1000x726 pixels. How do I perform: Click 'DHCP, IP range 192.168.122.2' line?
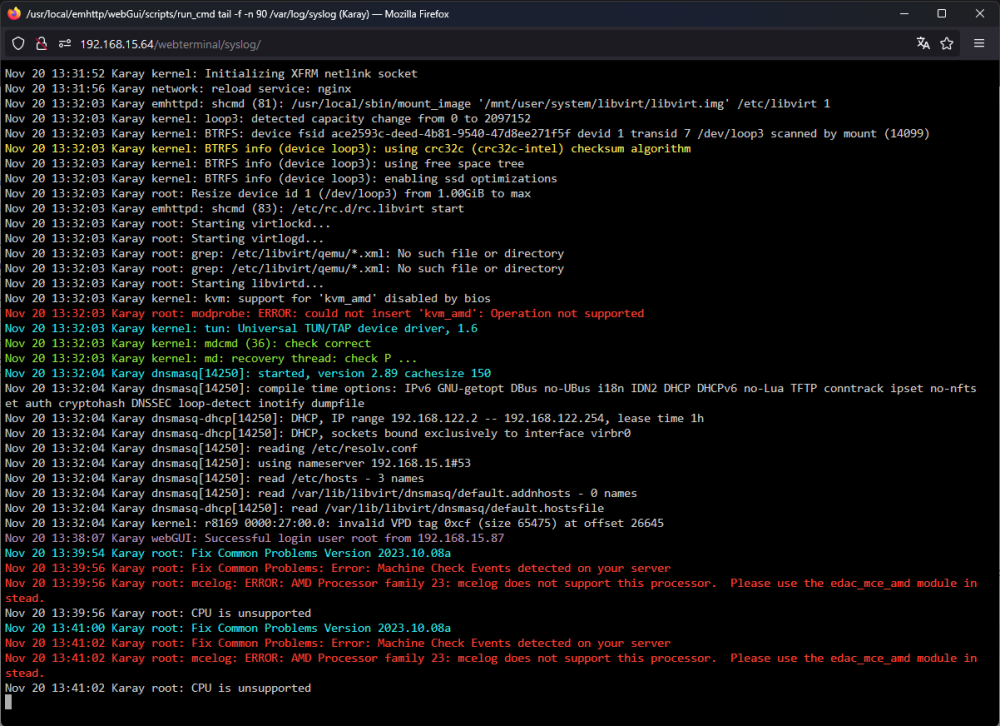[355, 419]
